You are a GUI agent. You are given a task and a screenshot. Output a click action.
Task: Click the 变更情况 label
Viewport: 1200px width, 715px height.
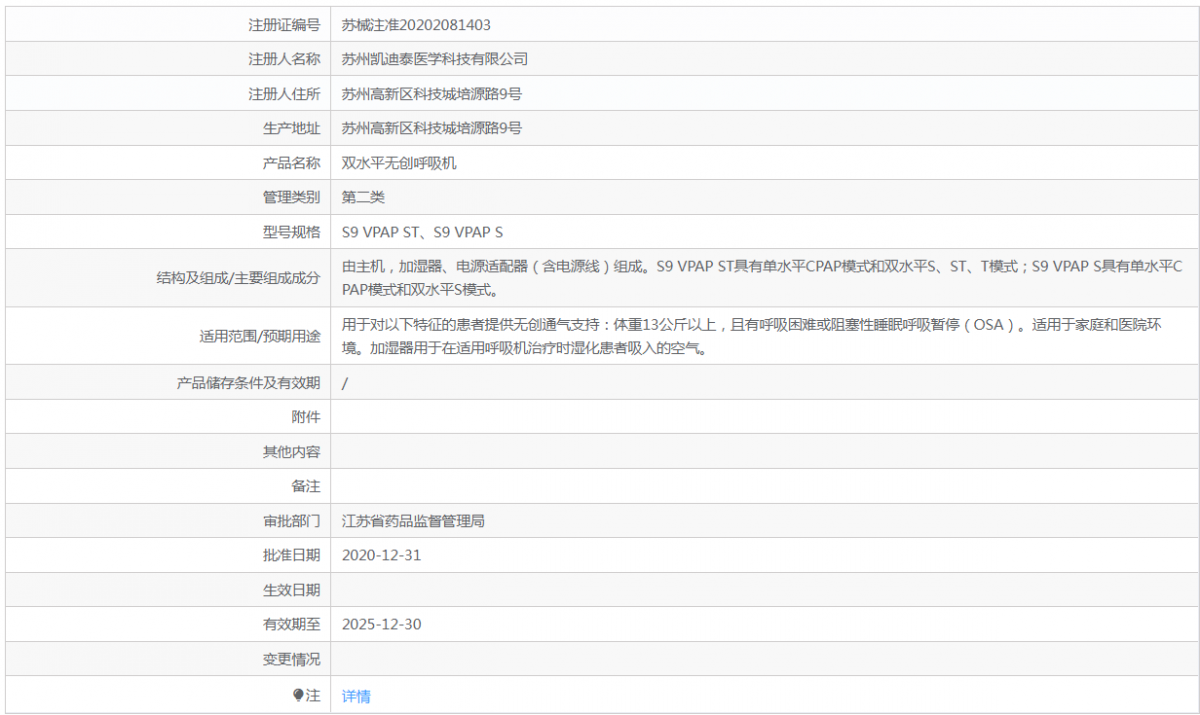click(291, 659)
